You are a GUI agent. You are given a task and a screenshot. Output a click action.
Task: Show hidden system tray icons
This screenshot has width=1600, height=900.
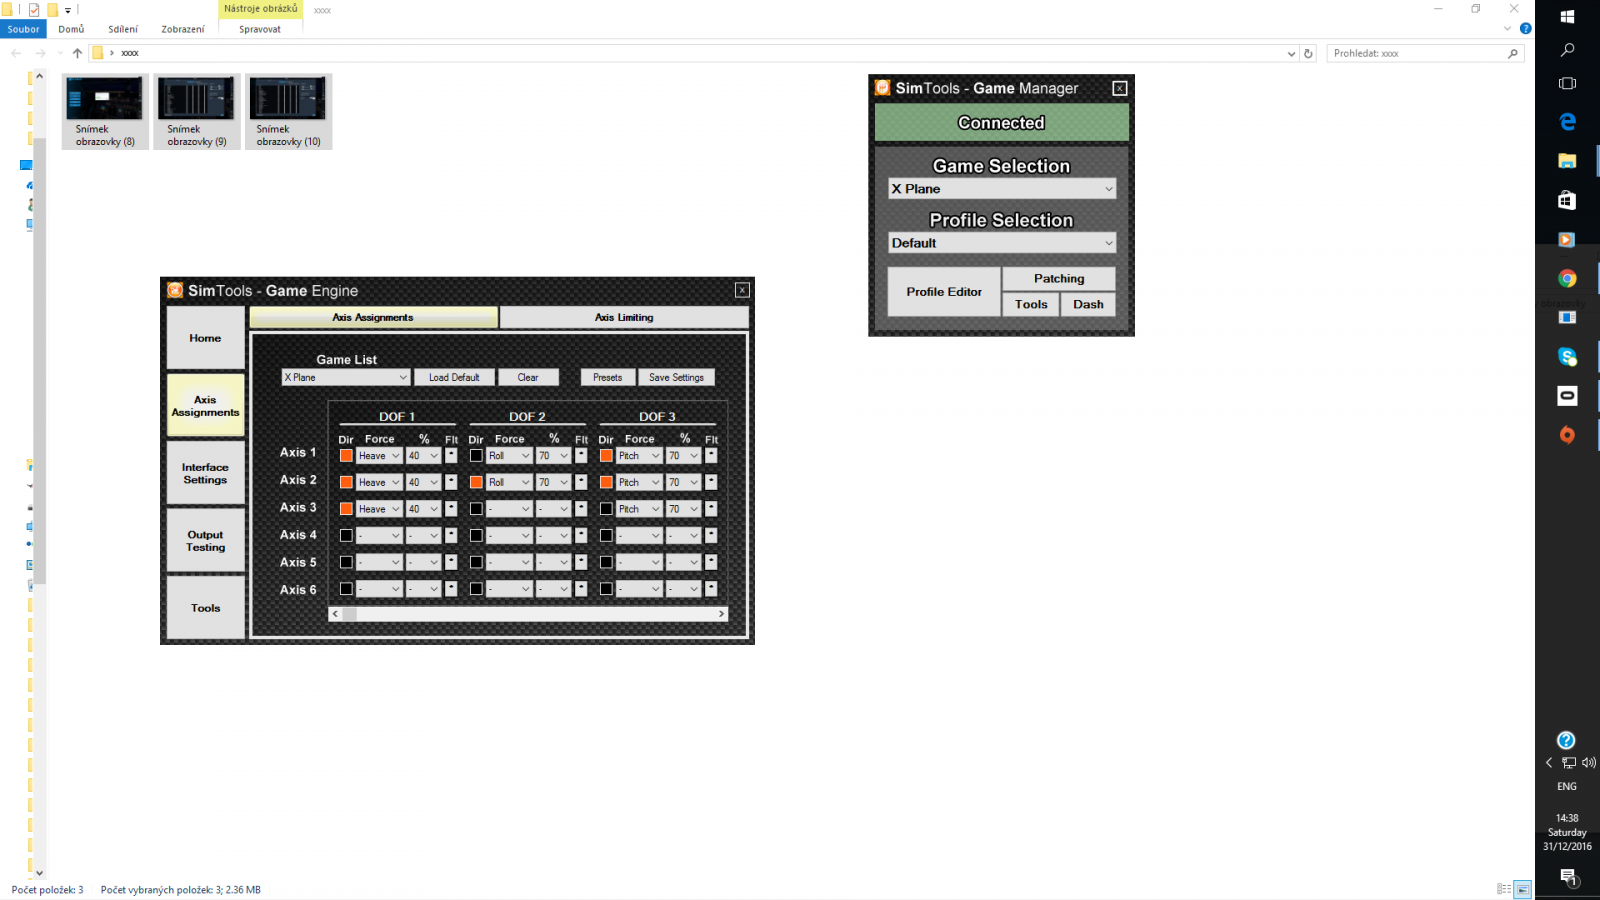pyautogui.click(x=1549, y=762)
